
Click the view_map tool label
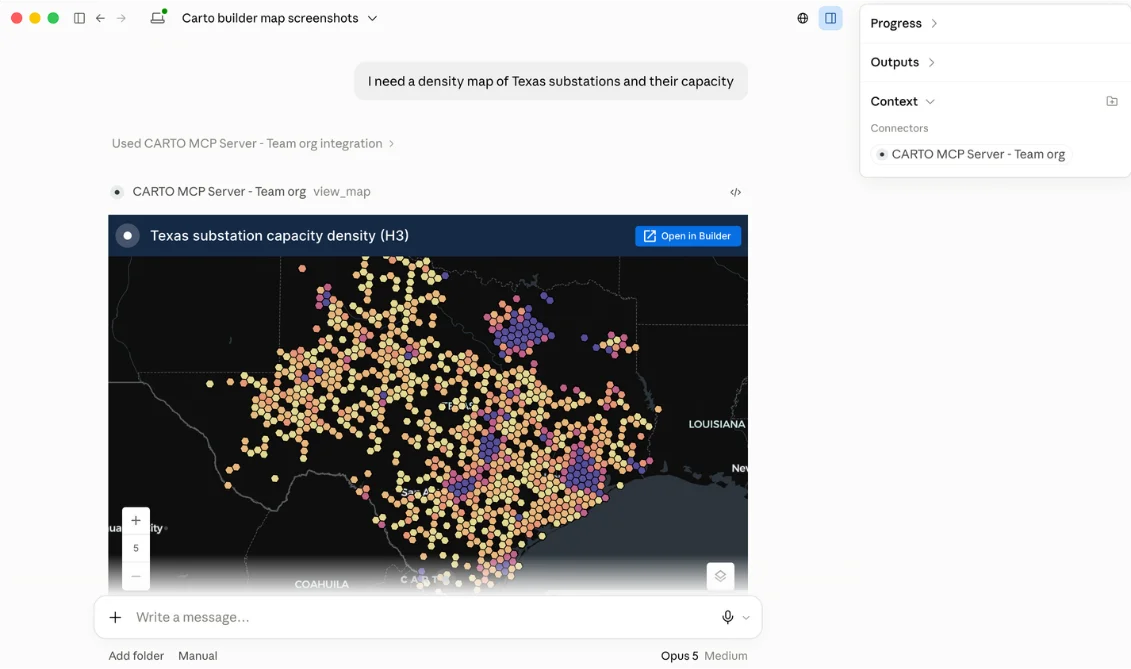[x=342, y=192]
